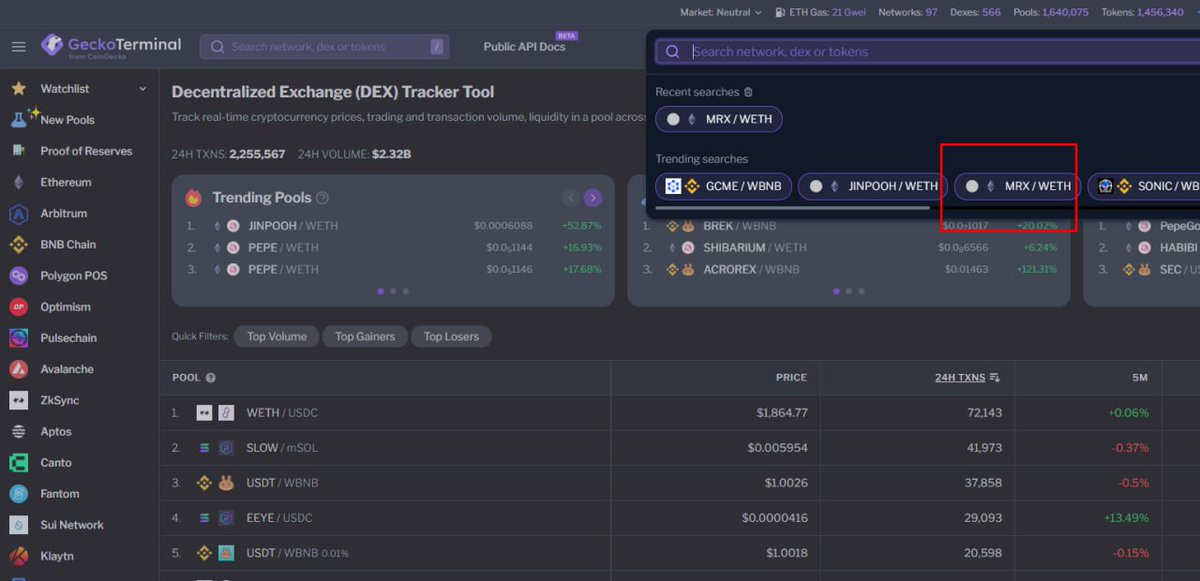Viewport: 1200px width, 581px height.
Task: Open the hamburger menu icon
Action: click(x=18, y=47)
